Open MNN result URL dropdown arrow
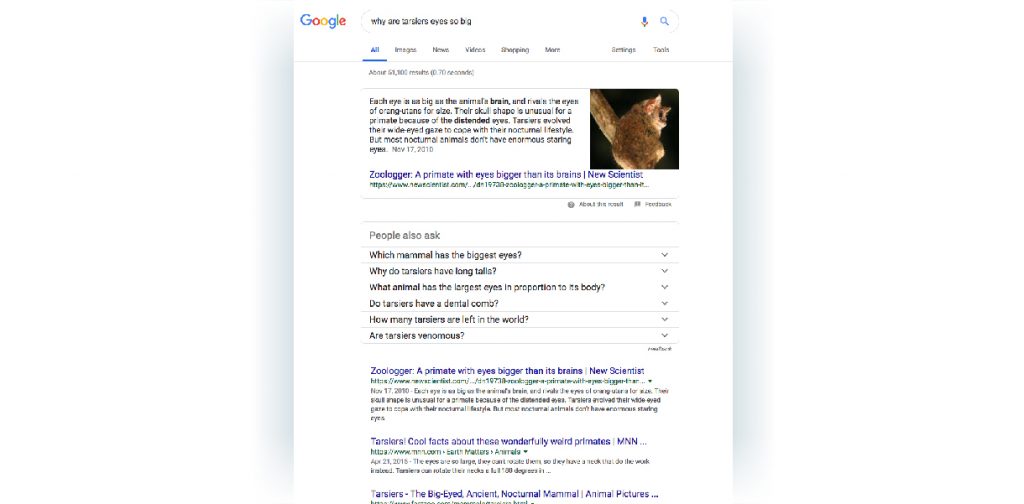Viewport: 1024px width, 504px height. 526,452
